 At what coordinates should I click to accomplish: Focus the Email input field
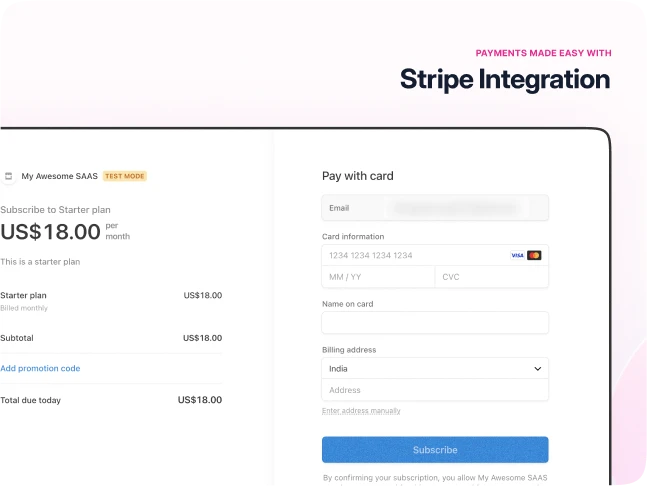click(x=435, y=208)
